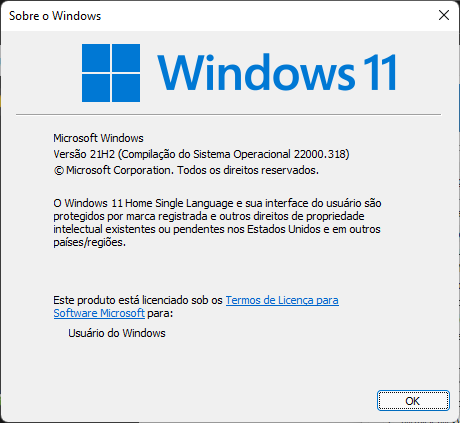Screen dimensions: 460x423
Task: Click the bottom-right square of the Windows logo
Action: click(126, 88)
